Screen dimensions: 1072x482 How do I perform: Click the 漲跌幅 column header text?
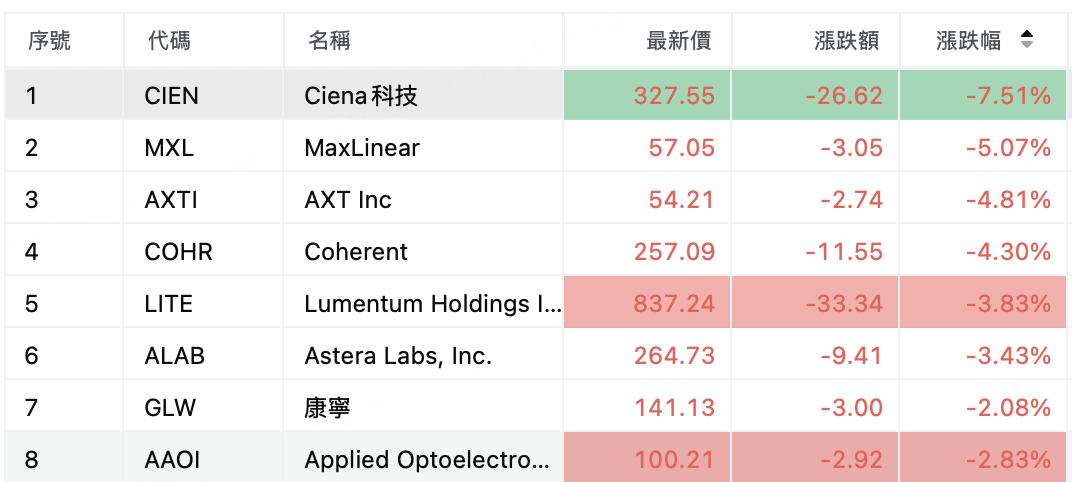point(968,41)
